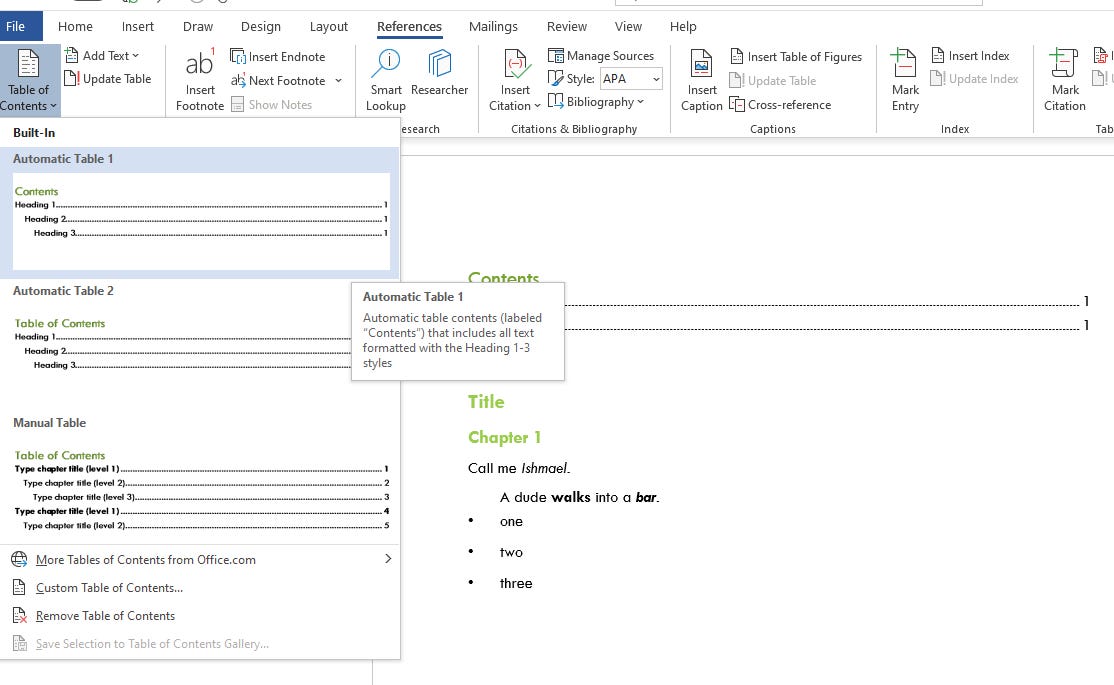The image size is (1114, 685).
Task: Click the green Contents heading in the document
Action: [503, 277]
